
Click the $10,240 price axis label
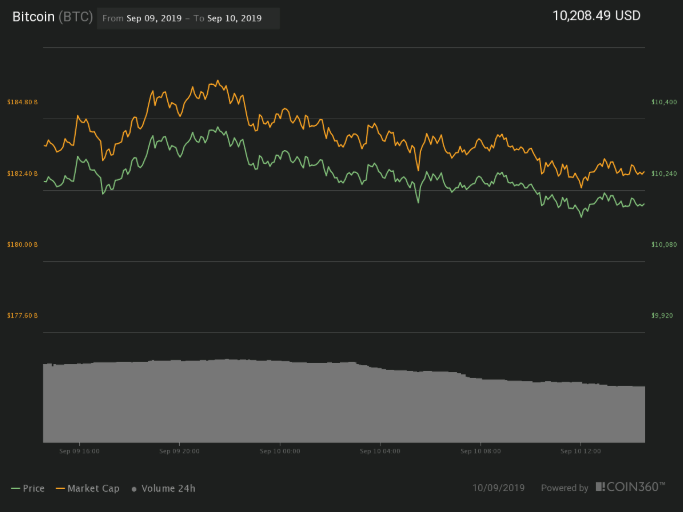(x=664, y=174)
